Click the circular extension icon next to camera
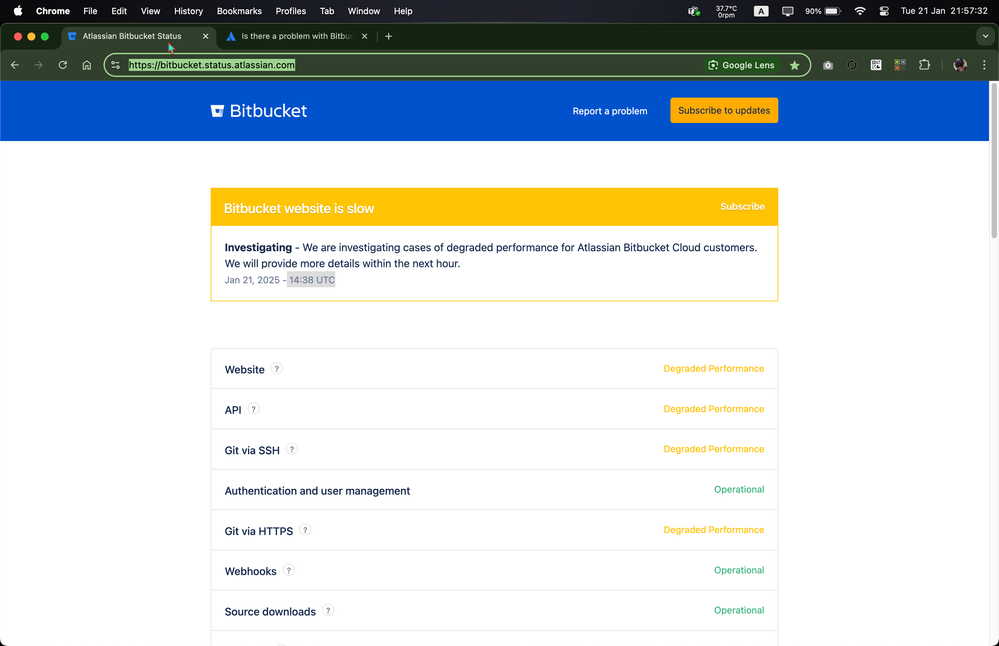Viewport: 999px width, 646px height. coord(852,65)
